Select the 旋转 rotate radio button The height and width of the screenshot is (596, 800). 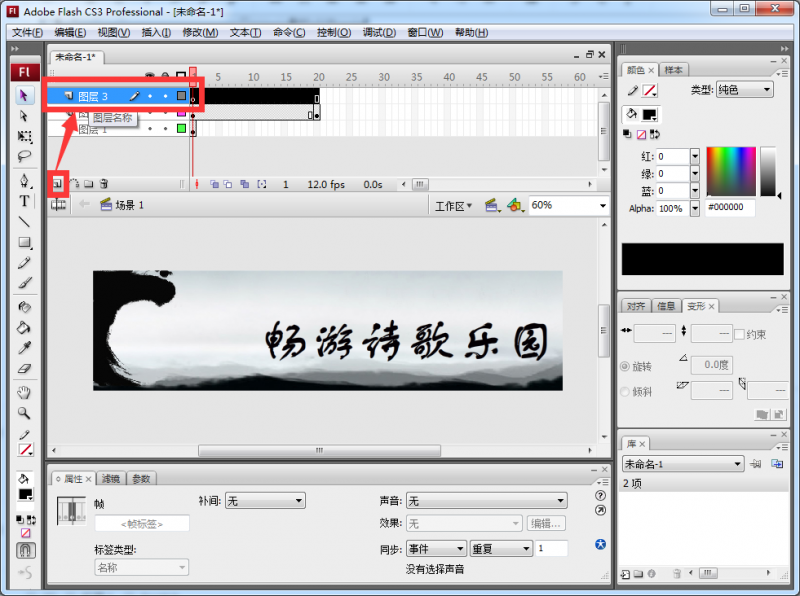coord(625,366)
